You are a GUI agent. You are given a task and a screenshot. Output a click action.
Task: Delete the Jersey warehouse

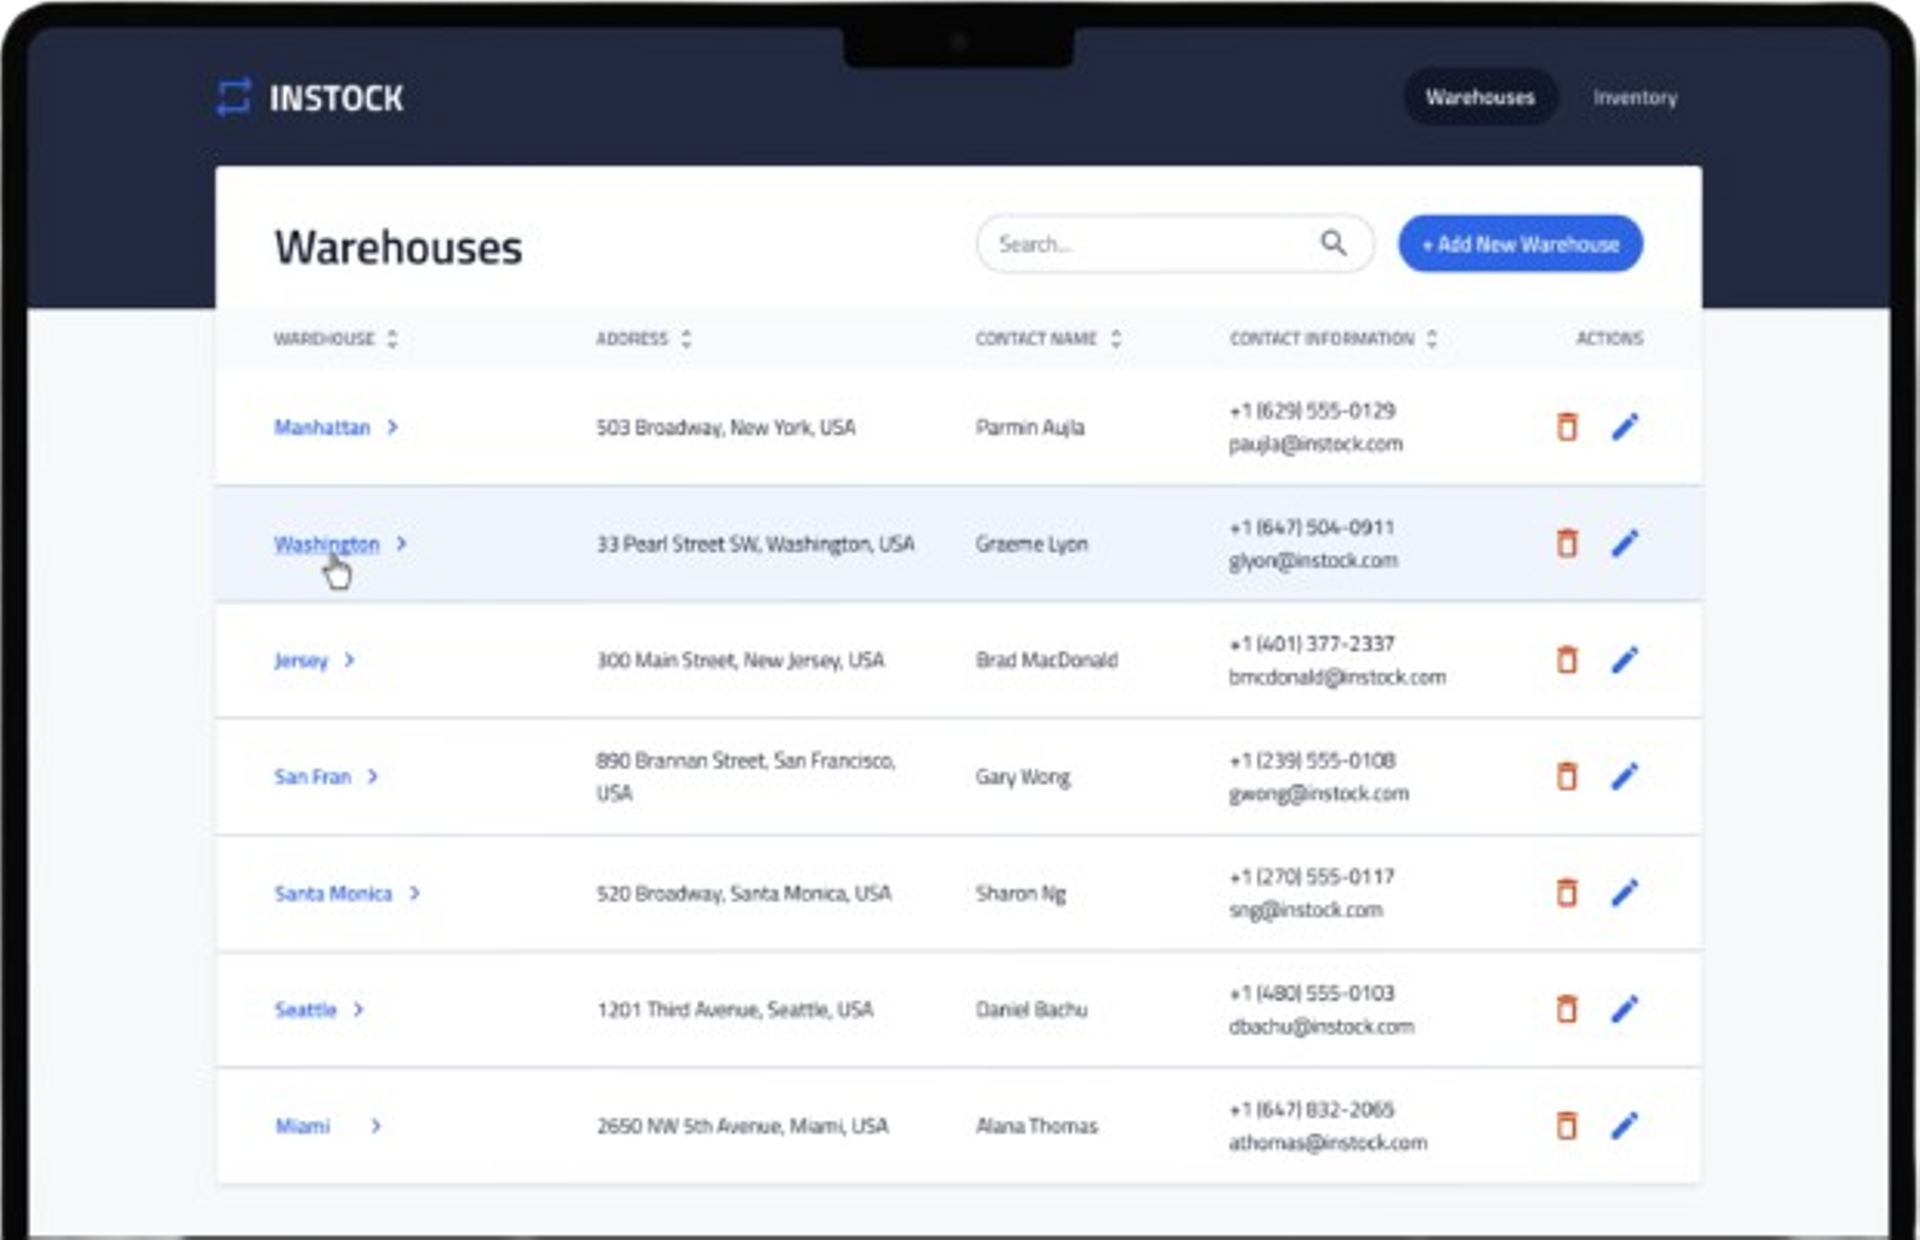[1567, 660]
